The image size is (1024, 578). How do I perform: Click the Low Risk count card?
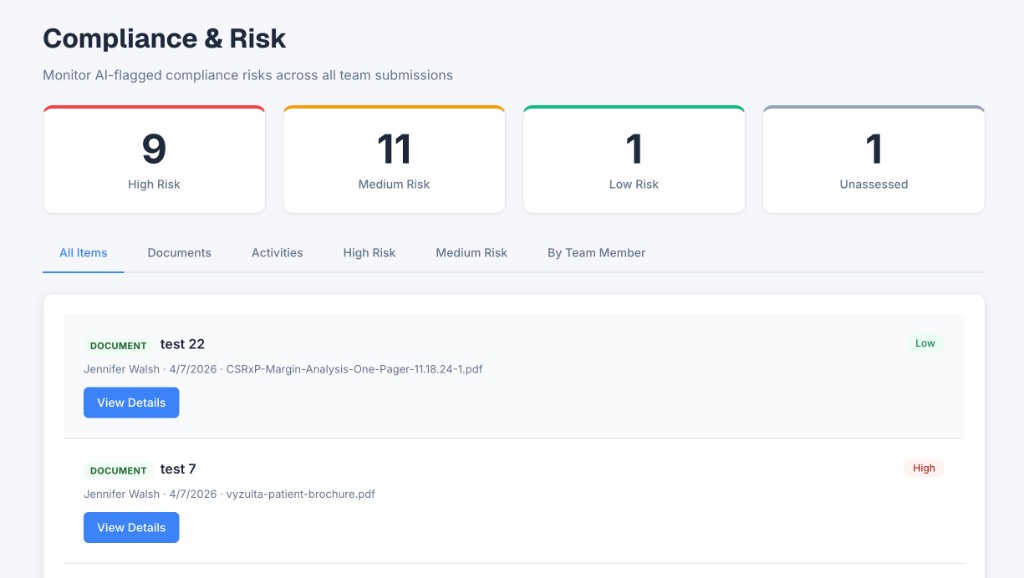point(633,157)
